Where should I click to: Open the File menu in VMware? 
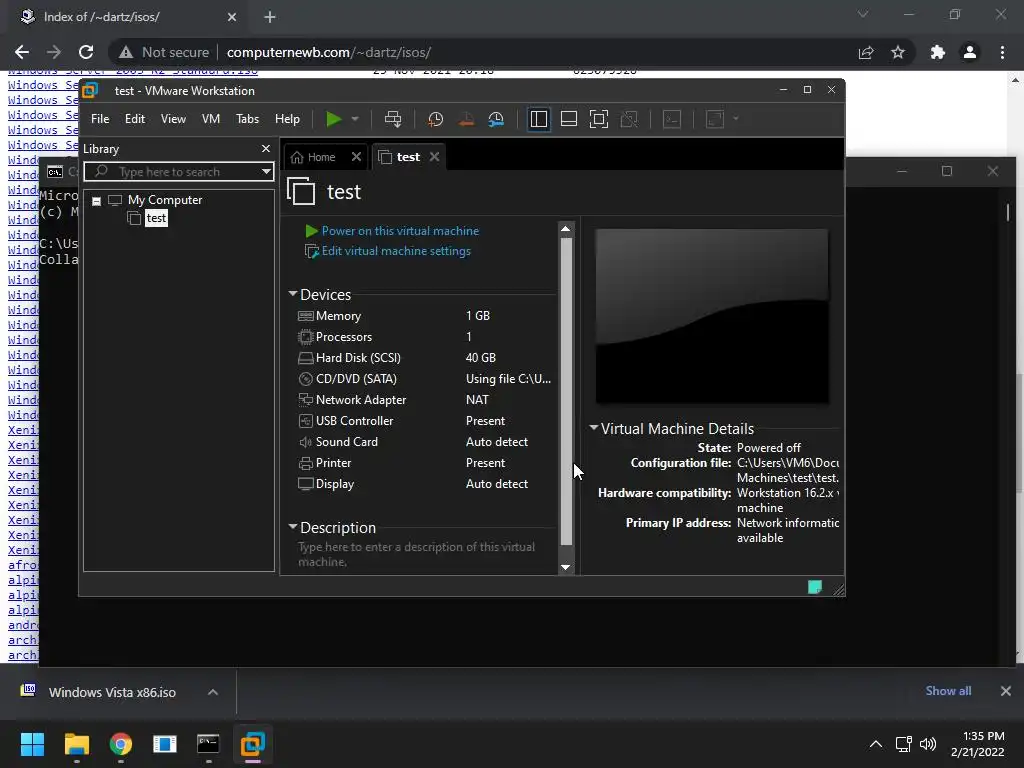pyautogui.click(x=100, y=119)
